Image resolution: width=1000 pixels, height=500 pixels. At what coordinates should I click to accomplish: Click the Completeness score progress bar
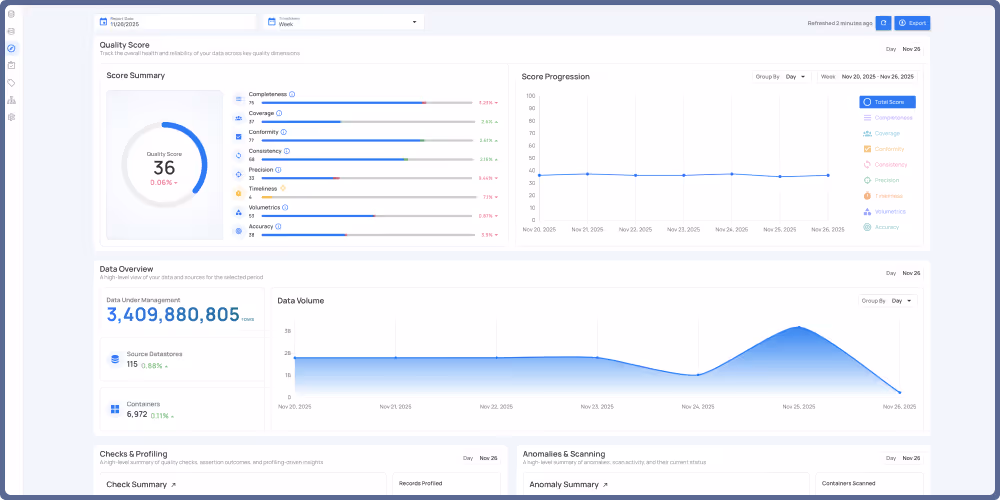pos(367,103)
